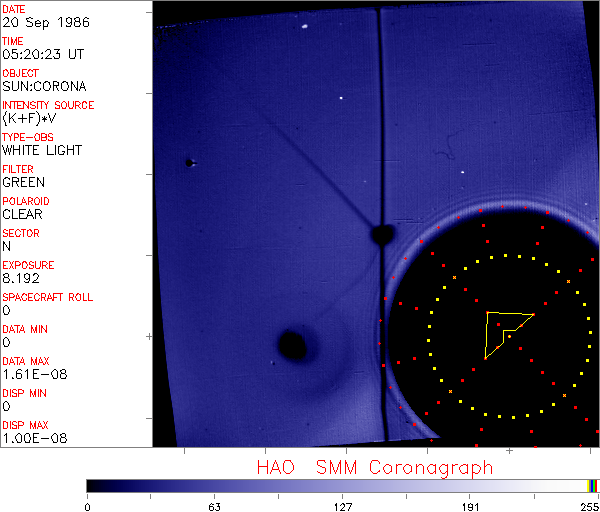Screen dimensions: 600x512
Task: Click the CLEAR polaroid value
Action: tap(24, 214)
